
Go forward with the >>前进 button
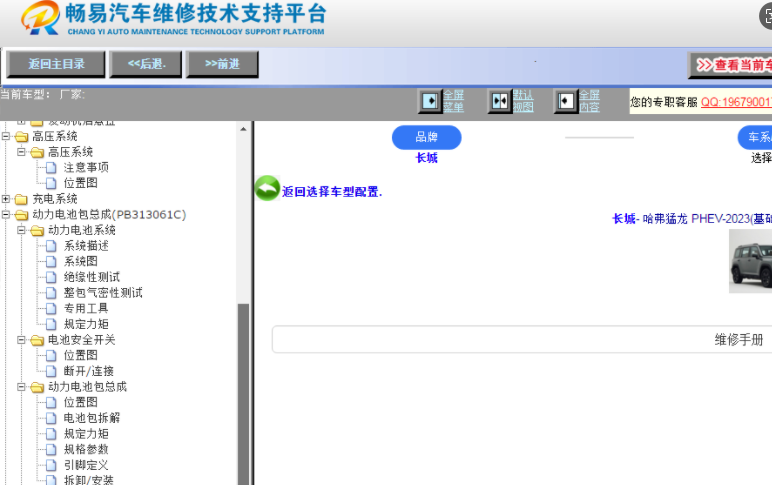(222, 64)
